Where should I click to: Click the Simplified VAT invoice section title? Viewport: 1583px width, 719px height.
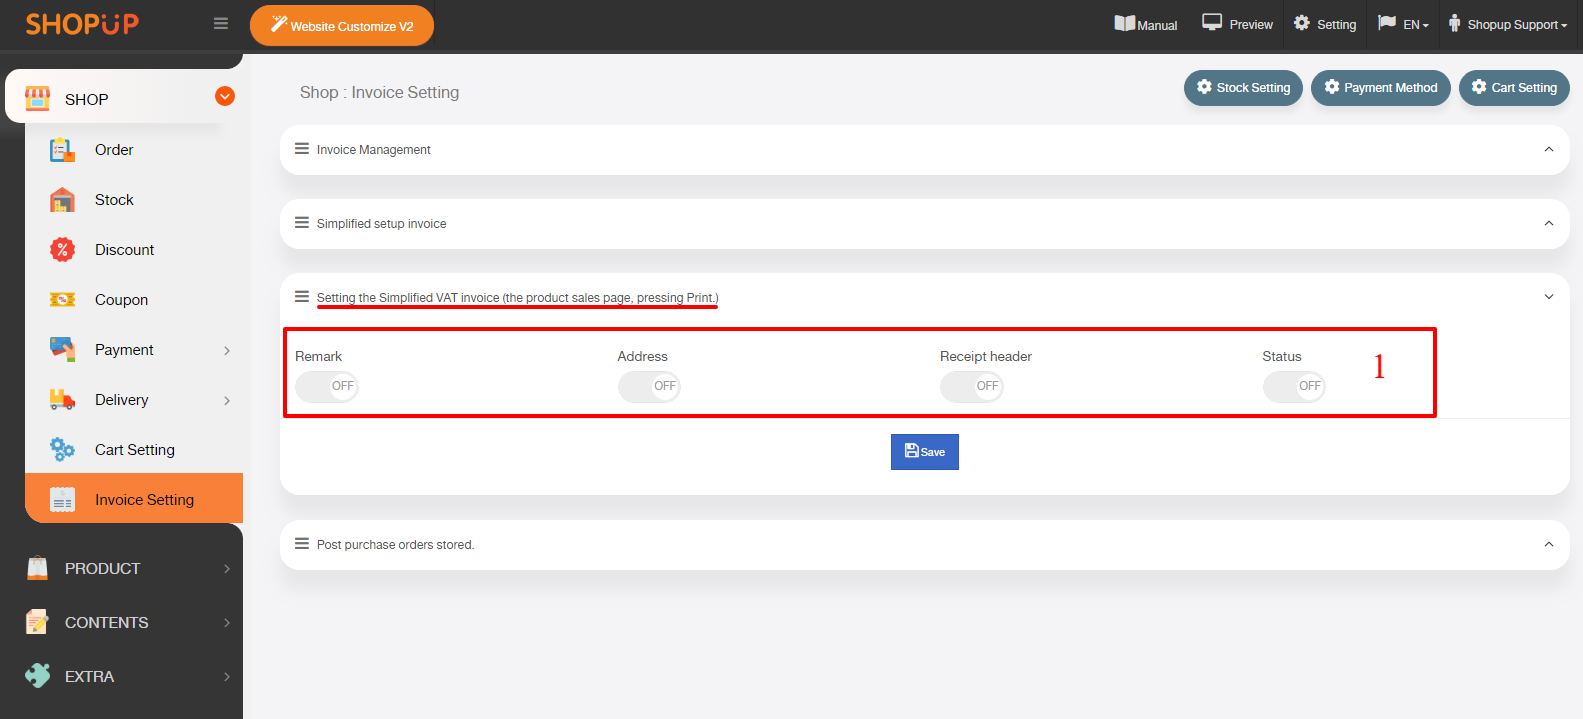tap(517, 298)
